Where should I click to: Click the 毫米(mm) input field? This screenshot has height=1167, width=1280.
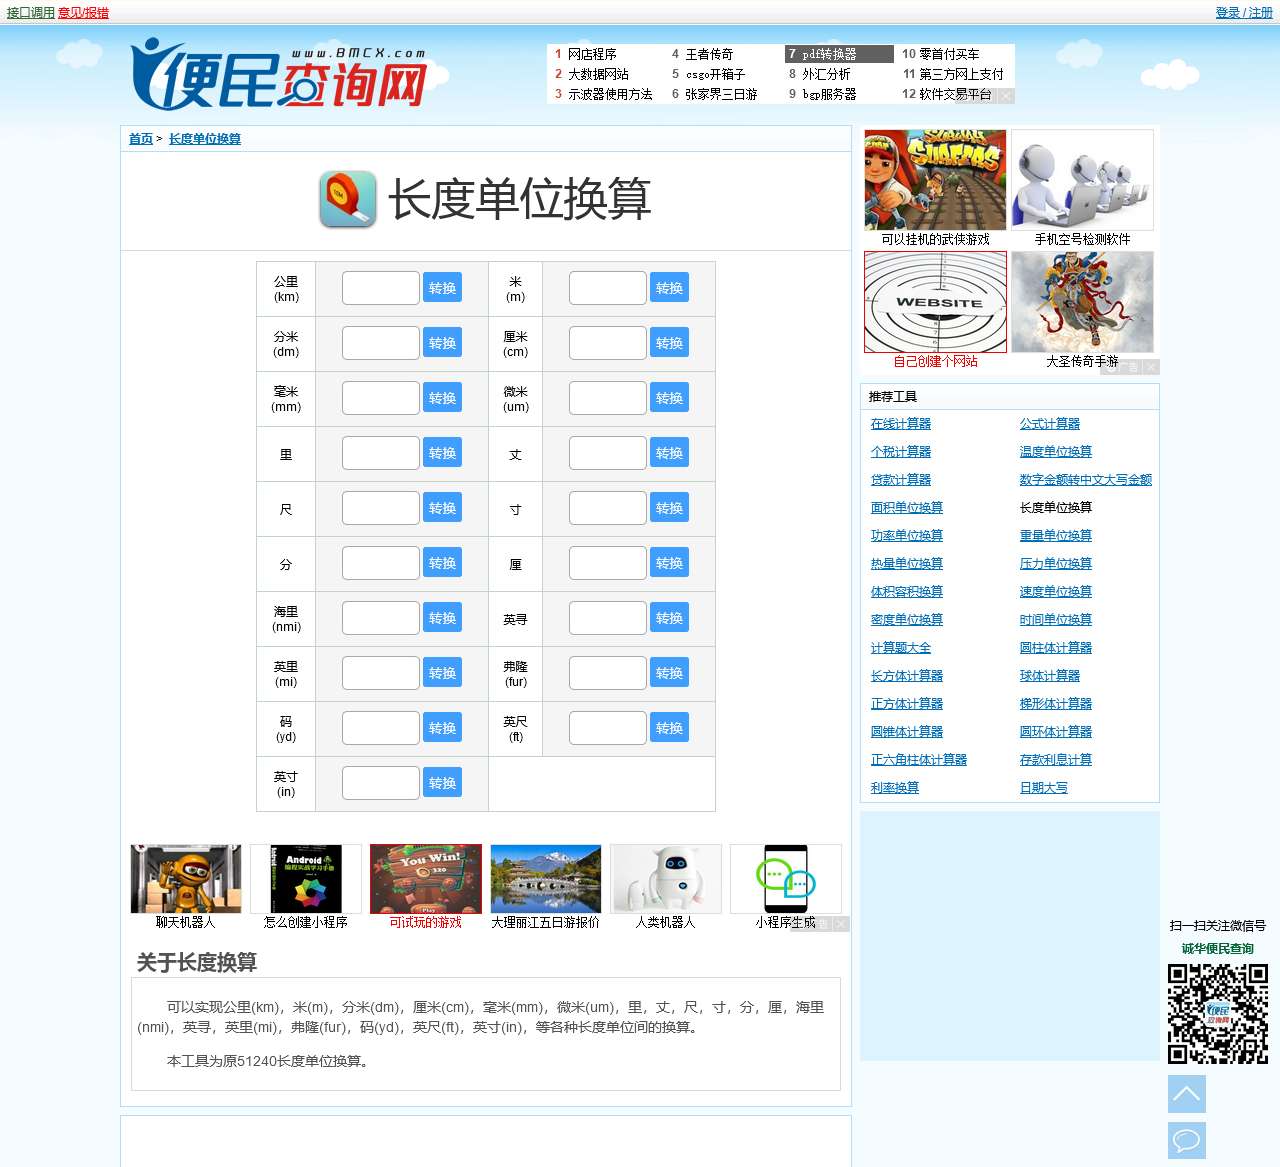point(381,398)
